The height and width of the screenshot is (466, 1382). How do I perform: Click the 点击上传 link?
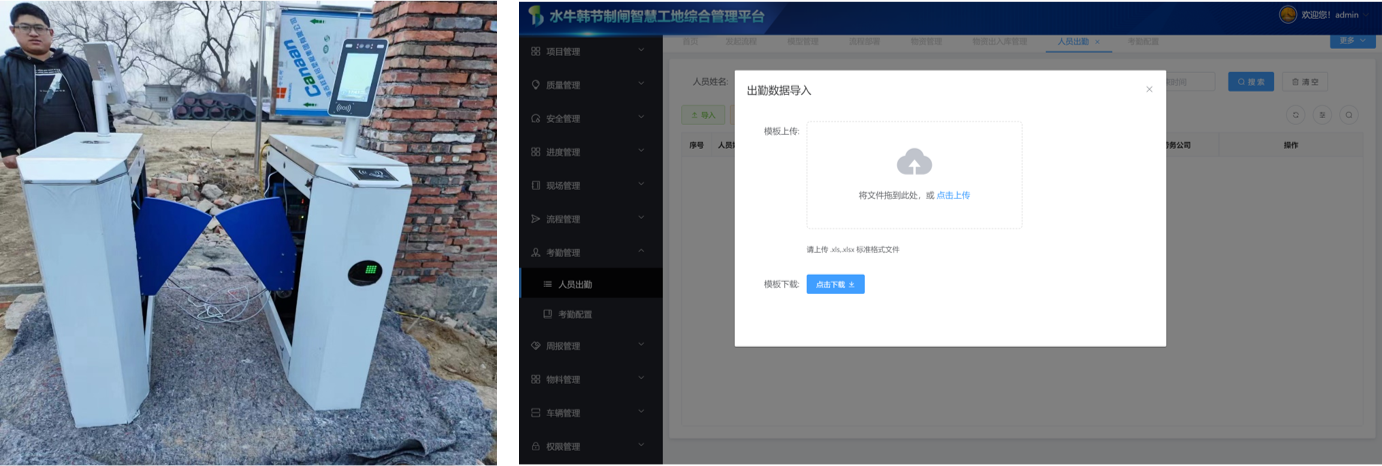[953, 196]
